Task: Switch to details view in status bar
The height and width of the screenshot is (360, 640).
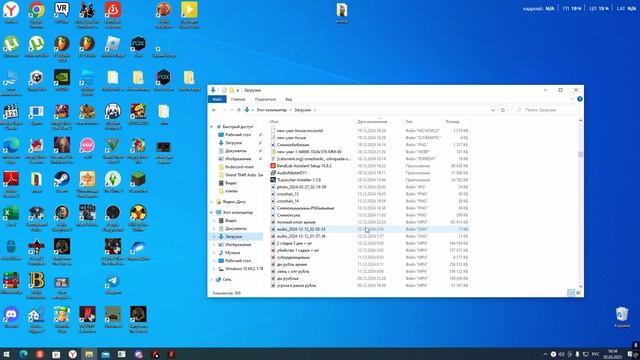Action: 571,293
